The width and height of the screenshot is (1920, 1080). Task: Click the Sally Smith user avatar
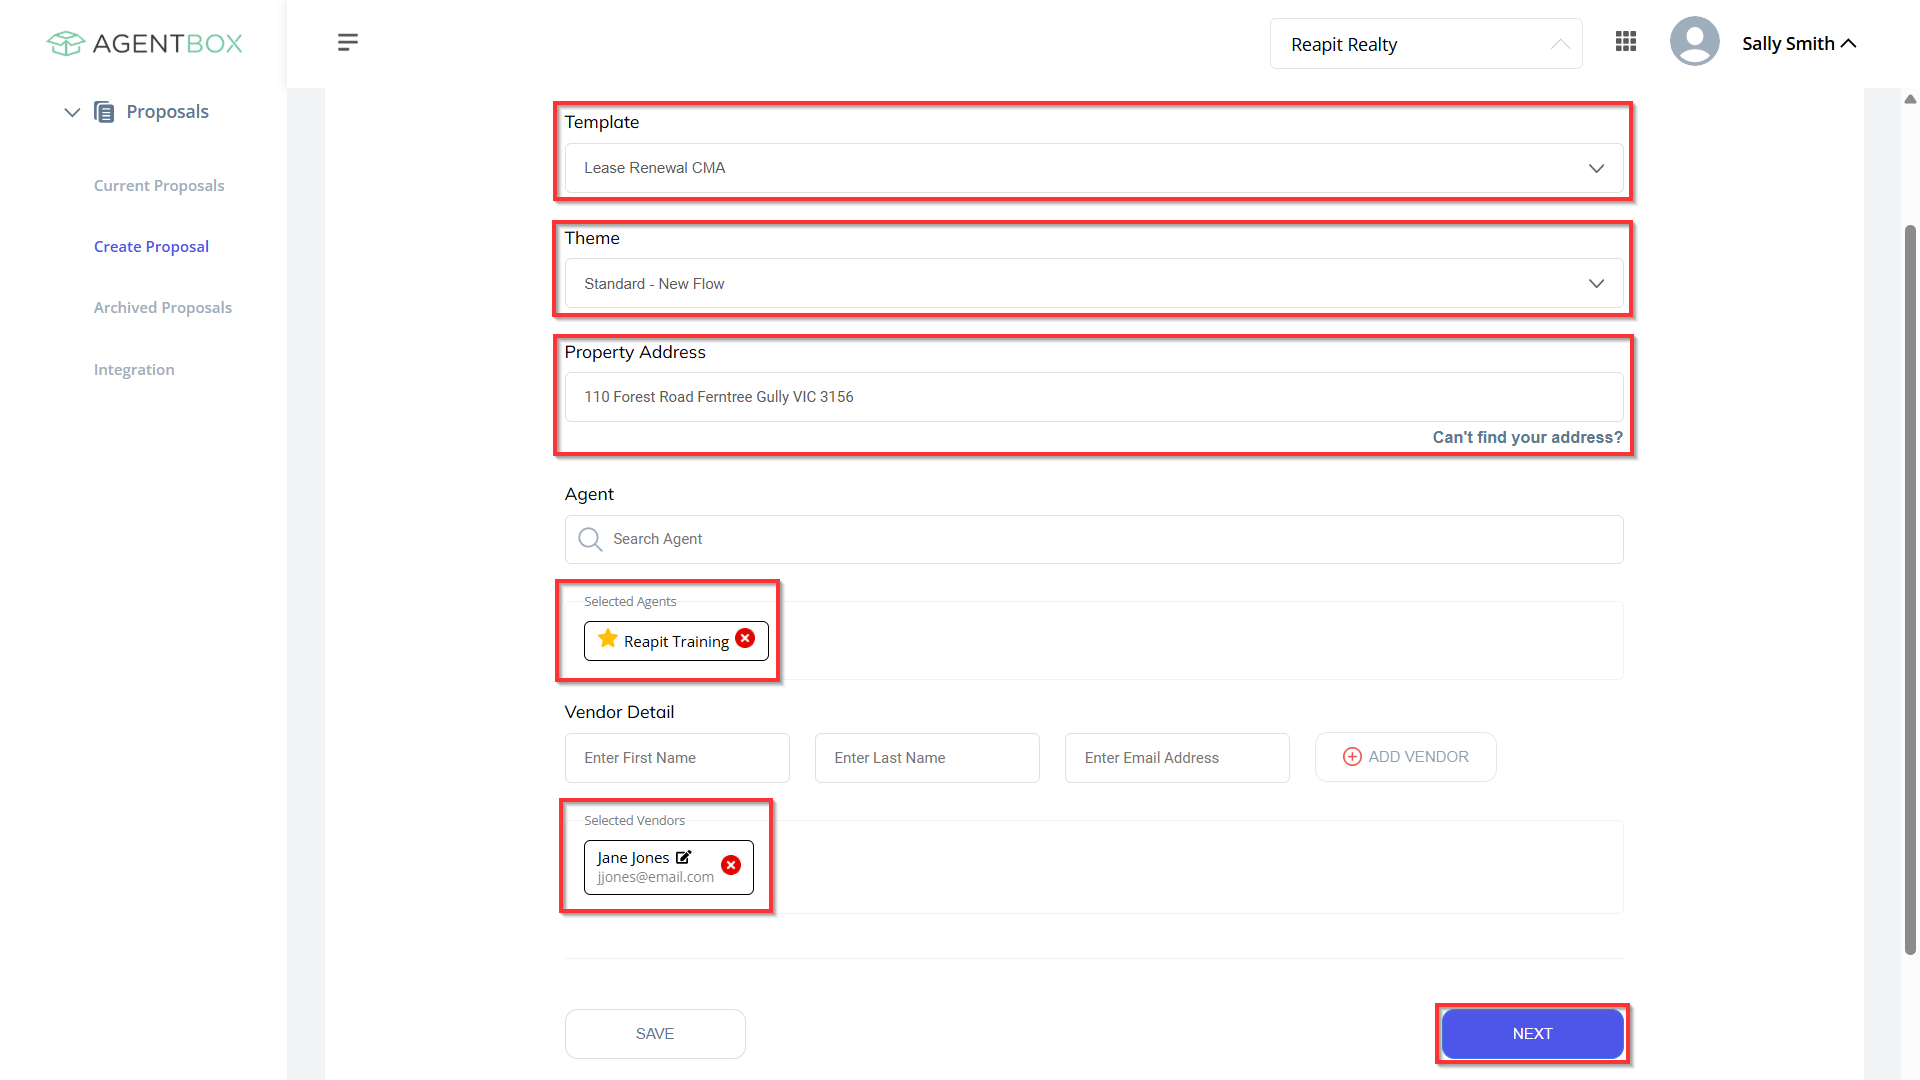(1694, 42)
